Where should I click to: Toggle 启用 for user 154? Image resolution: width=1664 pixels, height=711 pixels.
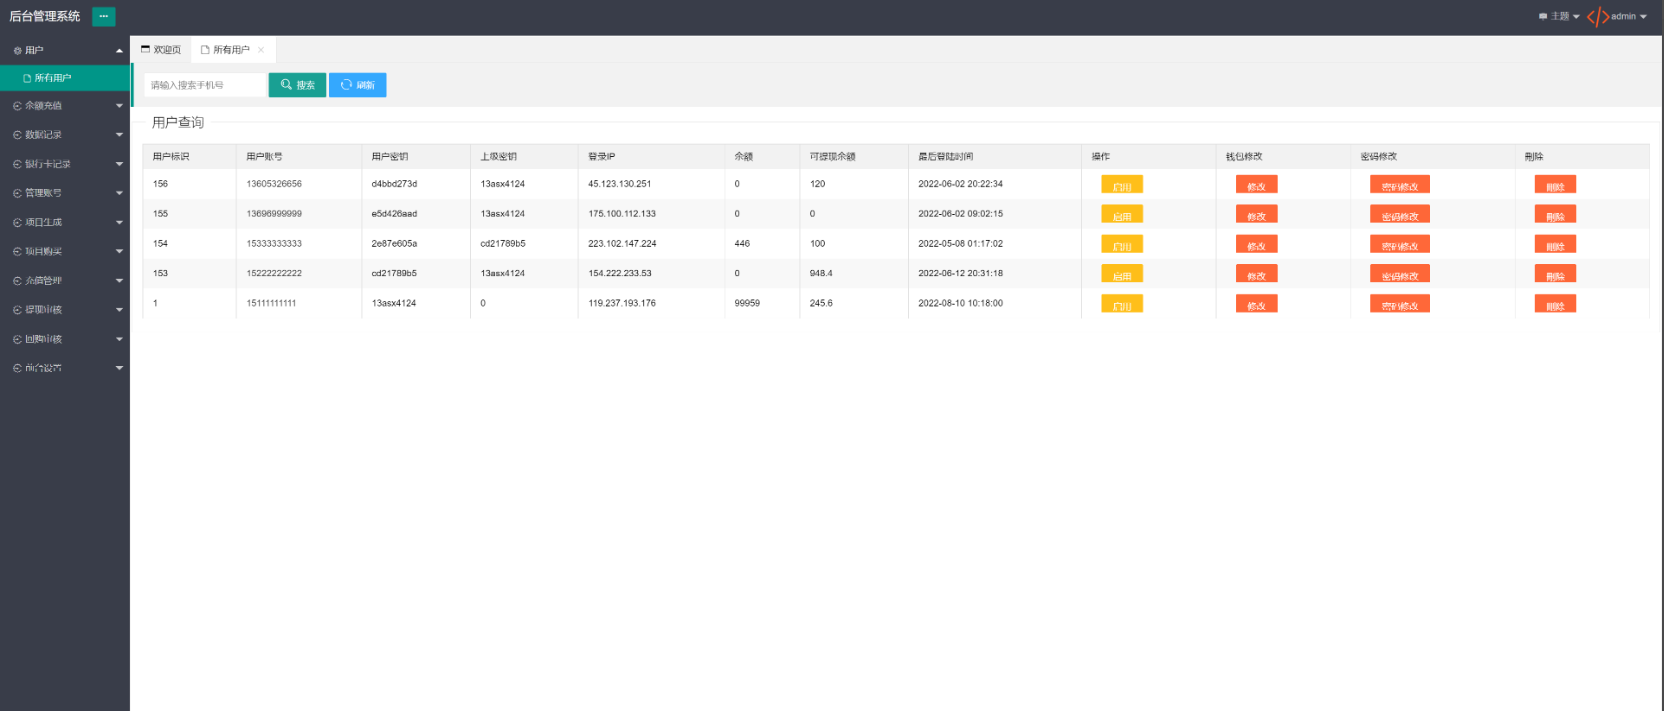(1121, 245)
